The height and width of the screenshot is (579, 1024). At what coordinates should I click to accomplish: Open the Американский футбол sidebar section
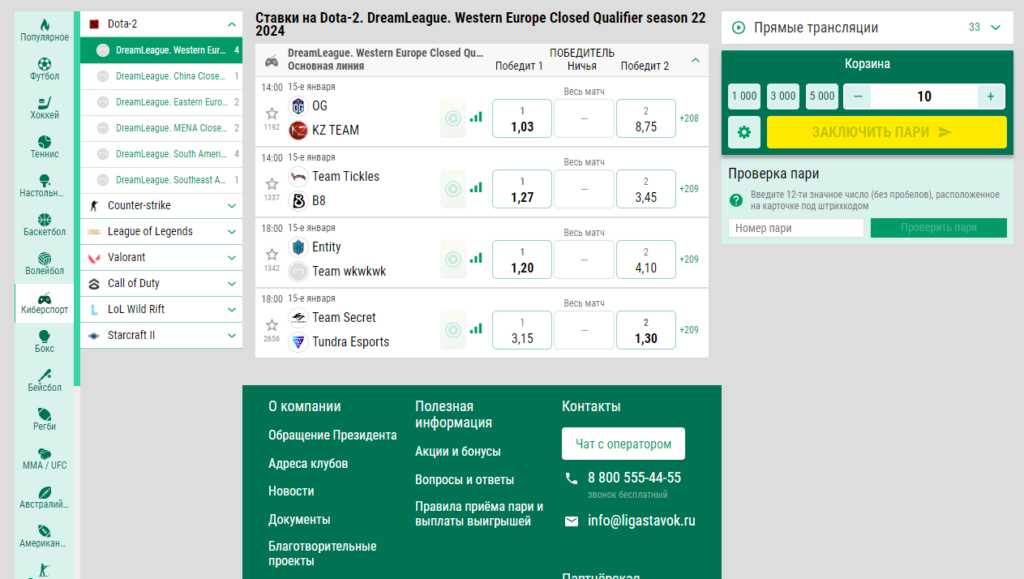(44, 537)
